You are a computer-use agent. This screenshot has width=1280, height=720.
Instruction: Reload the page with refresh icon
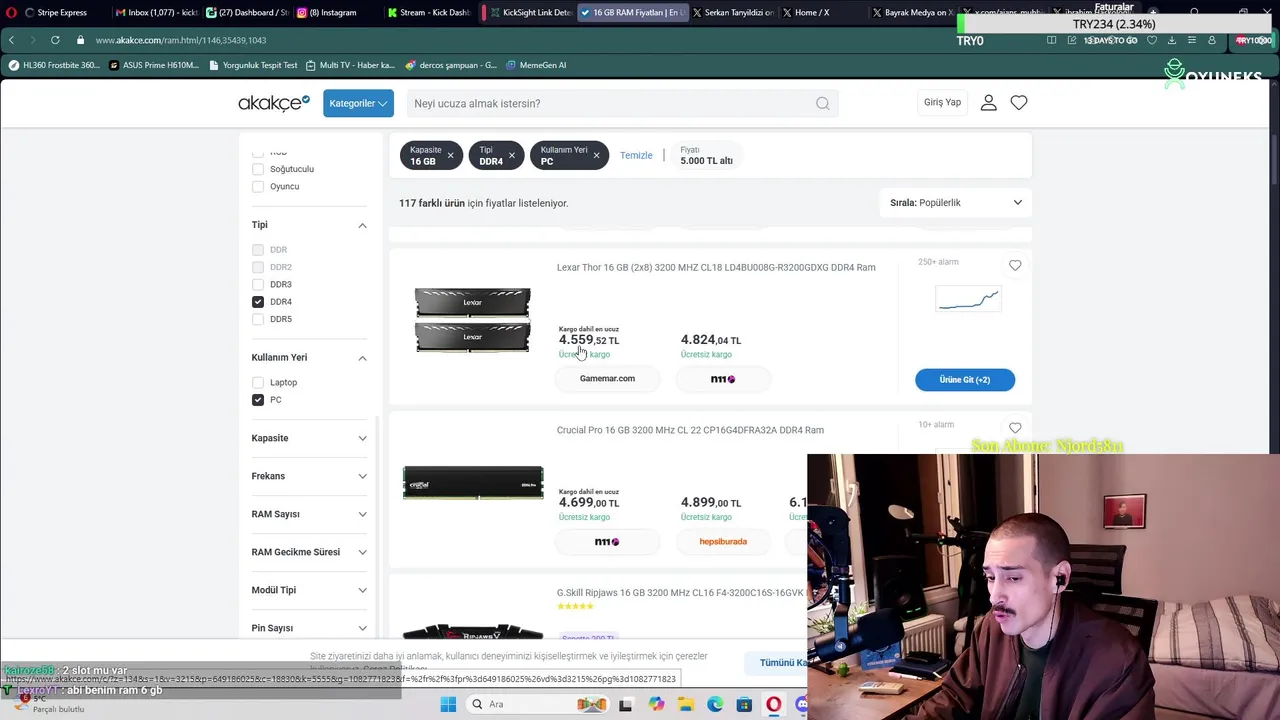coord(55,40)
